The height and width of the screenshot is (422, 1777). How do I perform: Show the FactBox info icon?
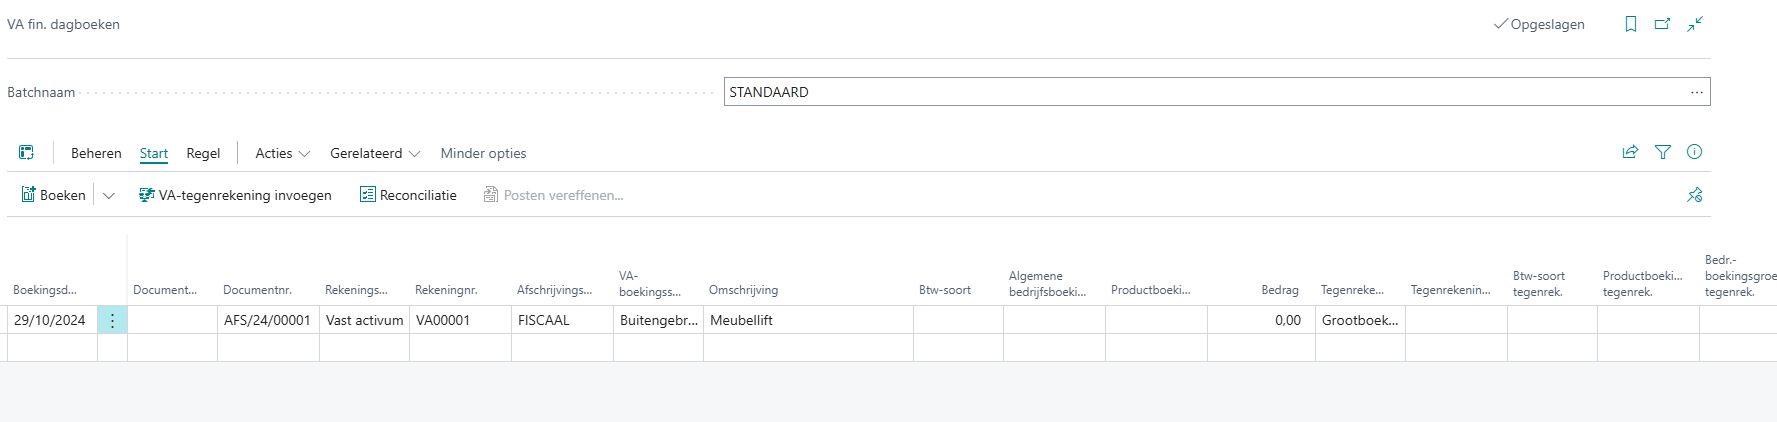tap(1694, 152)
